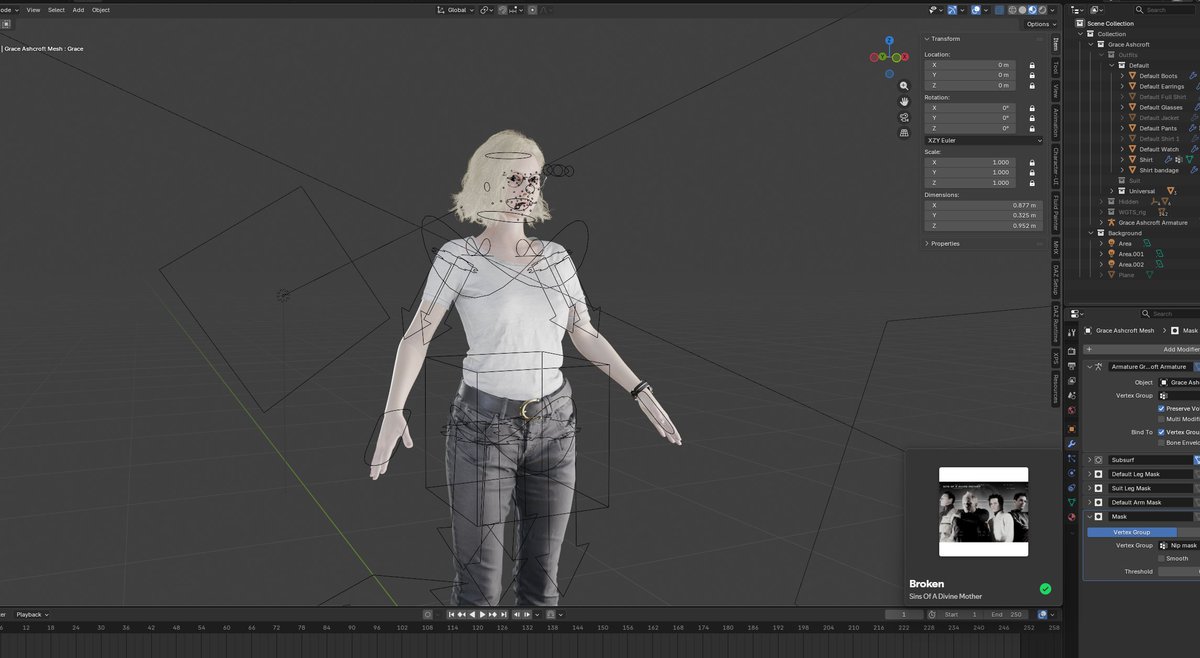Select Grace Ashcroft Armature in outliner
This screenshot has height=658, width=1200.
pos(1153,223)
